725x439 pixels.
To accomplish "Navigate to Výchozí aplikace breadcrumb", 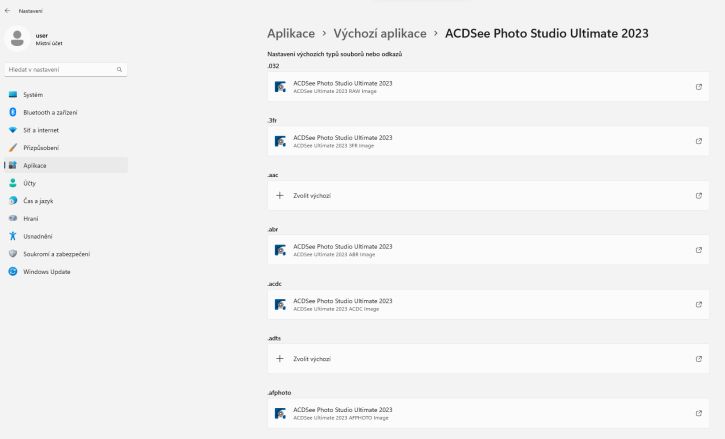I will pyautogui.click(x=380, y=33).
